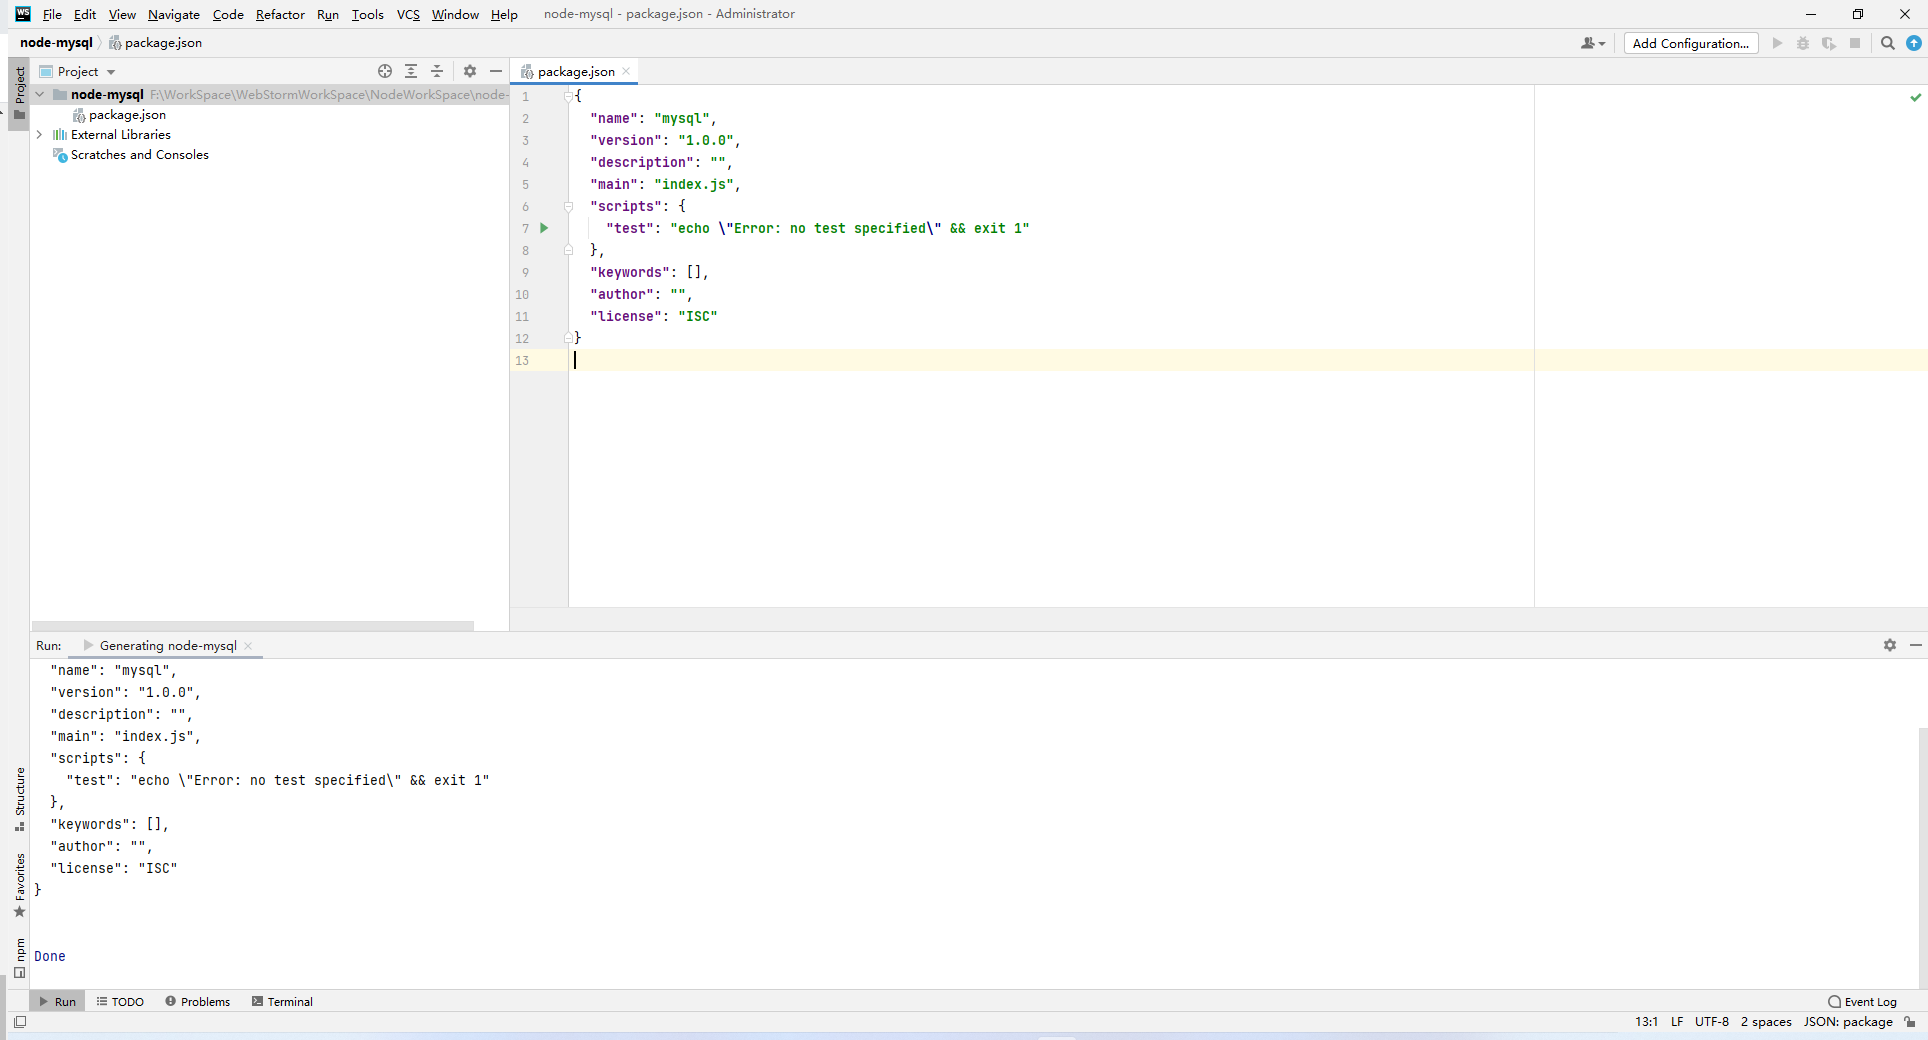Open the Refactor menu

pyautogui.click(x=280, y=14)
